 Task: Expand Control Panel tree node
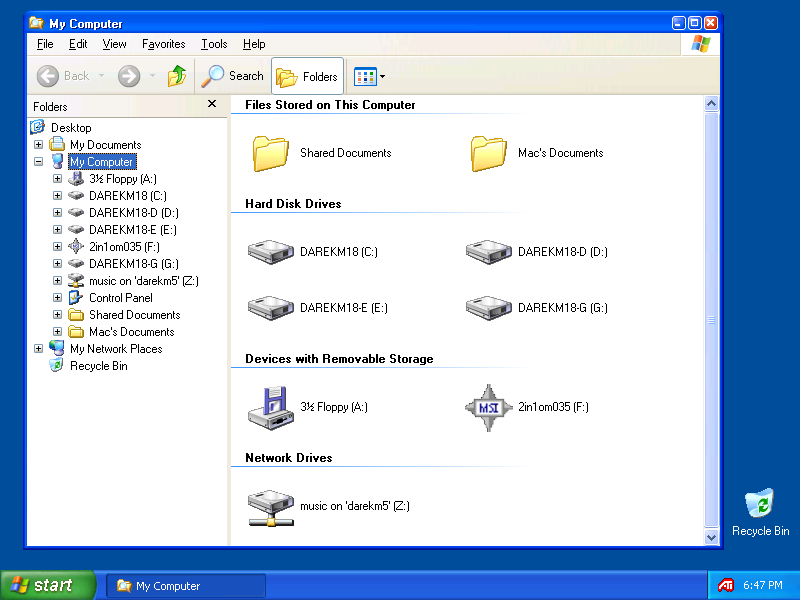[x=57, y=297]
